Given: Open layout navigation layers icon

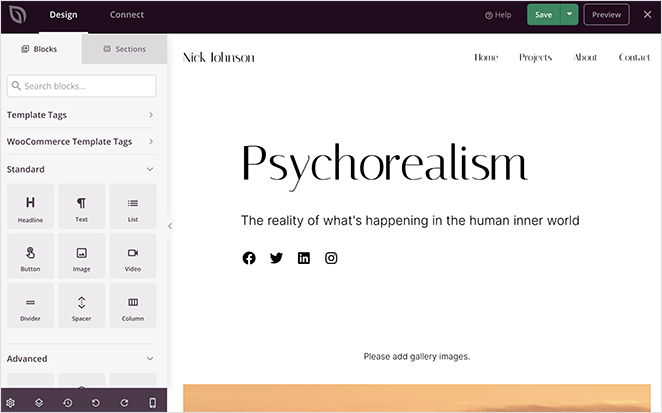Looking at the screenshot, I should click(39, 402).
